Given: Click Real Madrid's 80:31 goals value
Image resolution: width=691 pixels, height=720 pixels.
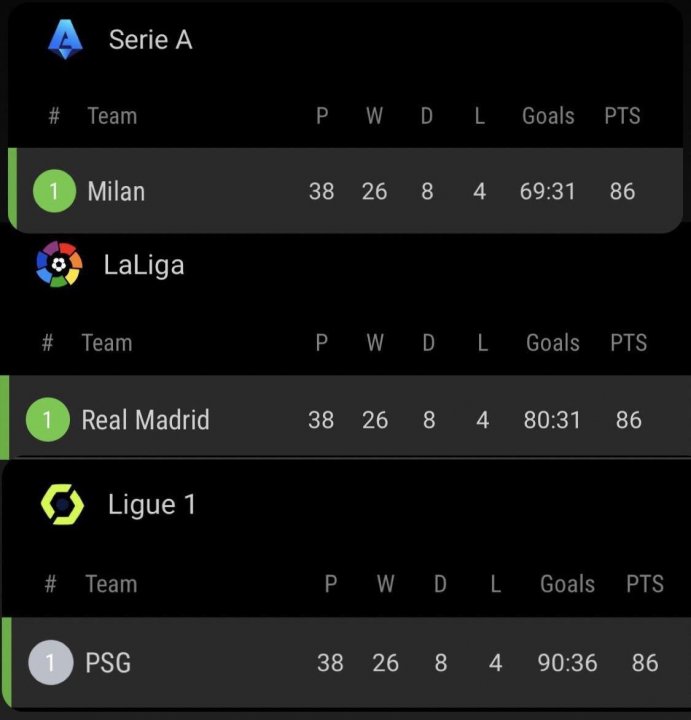Looking at the screenshot, I should 552,419.
